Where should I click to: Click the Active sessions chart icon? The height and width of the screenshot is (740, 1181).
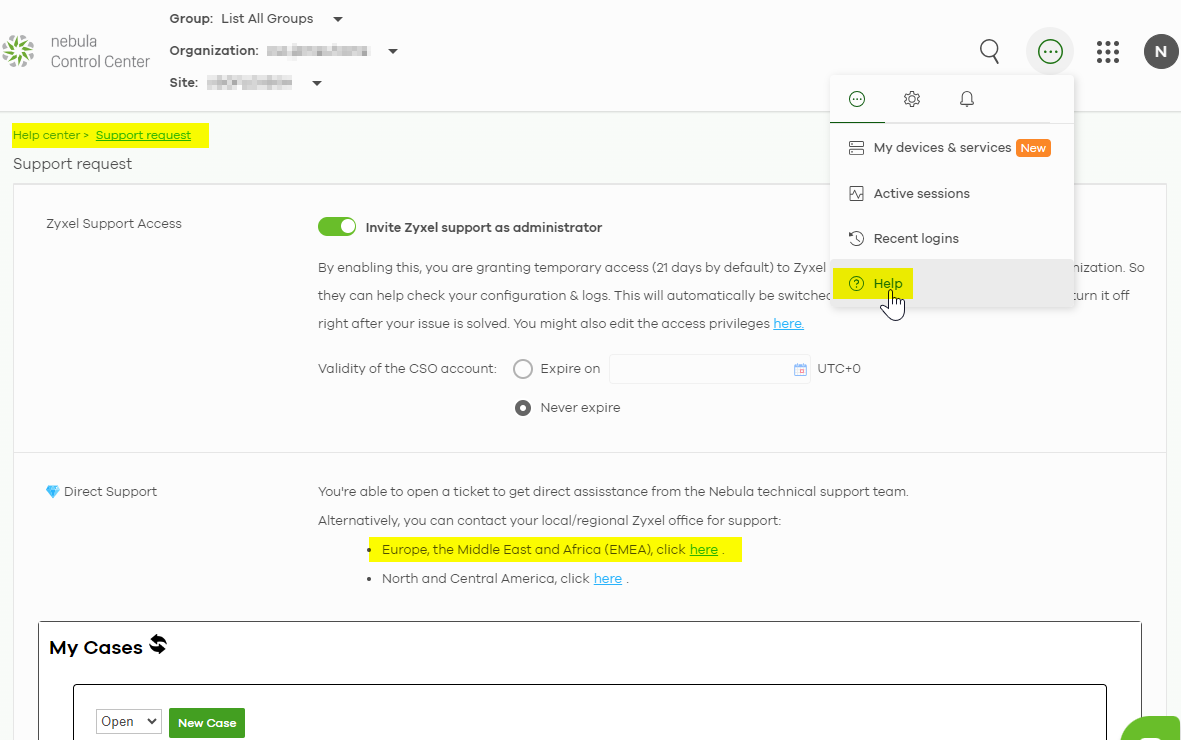pyautogui.click(x=856, y=194)
